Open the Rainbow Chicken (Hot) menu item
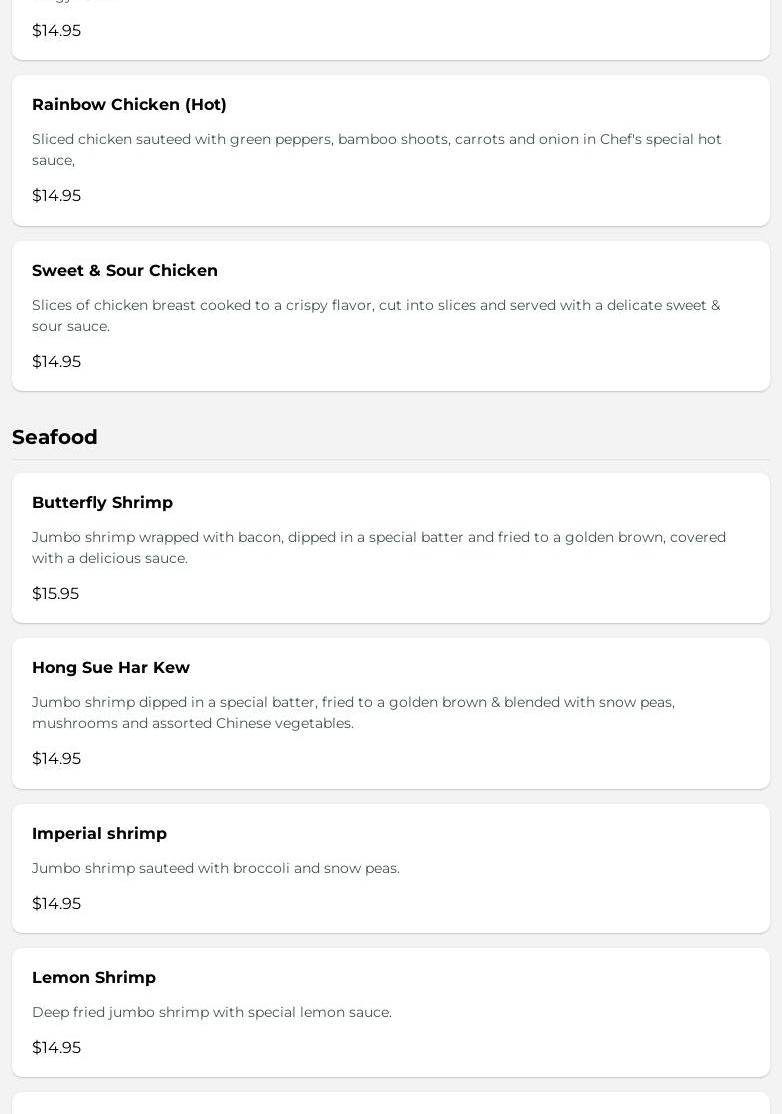 tap(129, 105)
